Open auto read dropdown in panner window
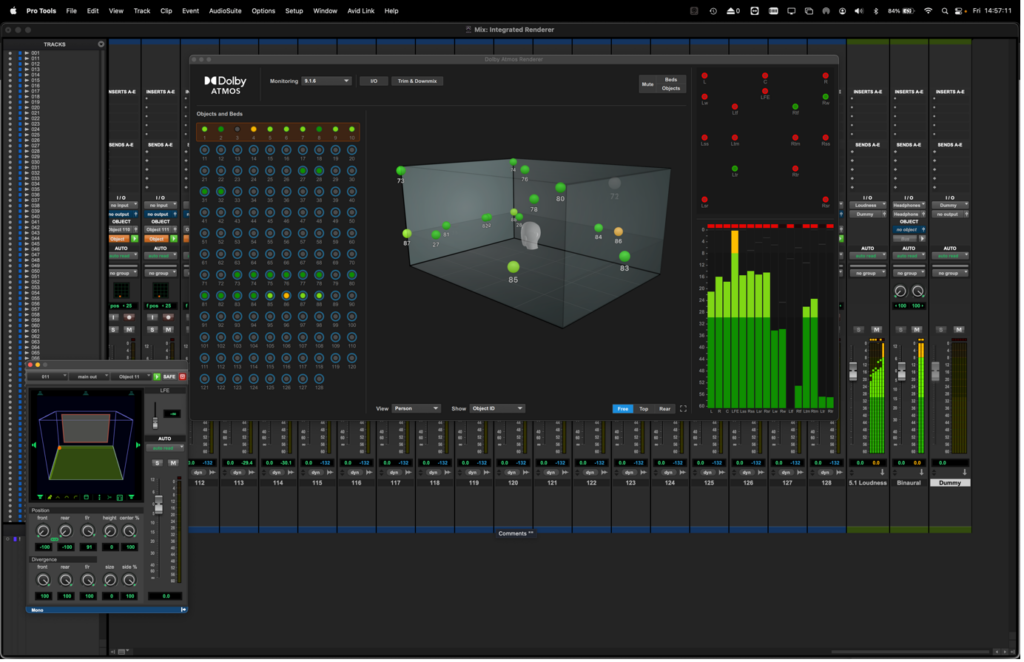 tap(165, 448)
